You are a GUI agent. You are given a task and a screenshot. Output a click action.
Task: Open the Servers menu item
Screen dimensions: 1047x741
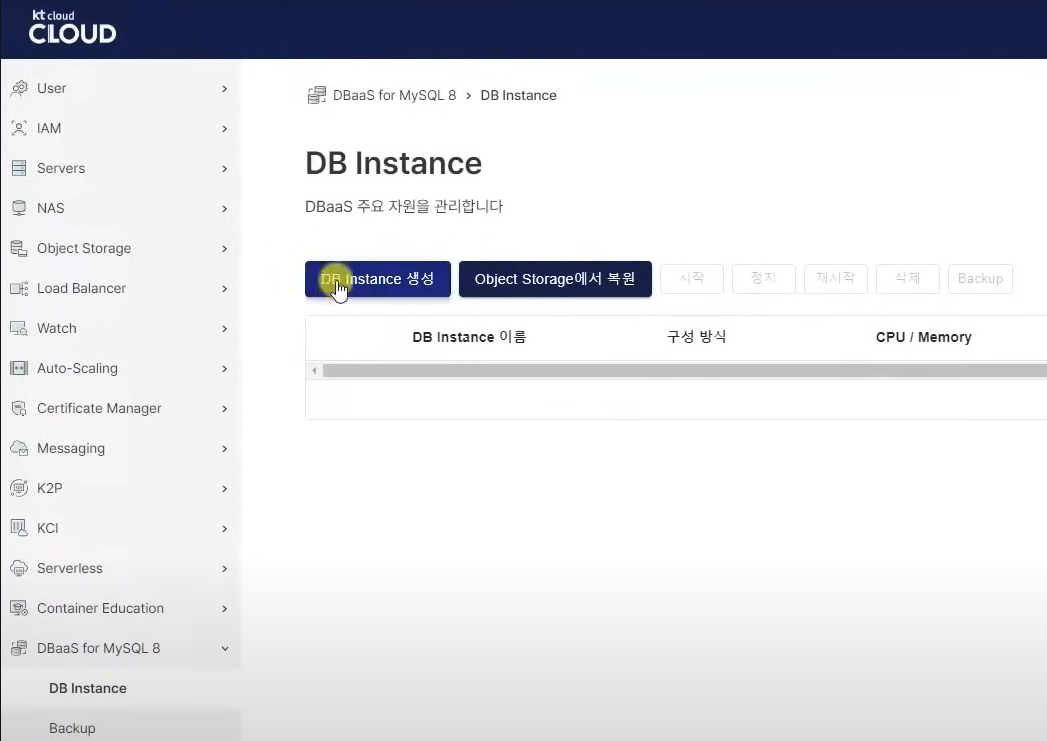121,168
